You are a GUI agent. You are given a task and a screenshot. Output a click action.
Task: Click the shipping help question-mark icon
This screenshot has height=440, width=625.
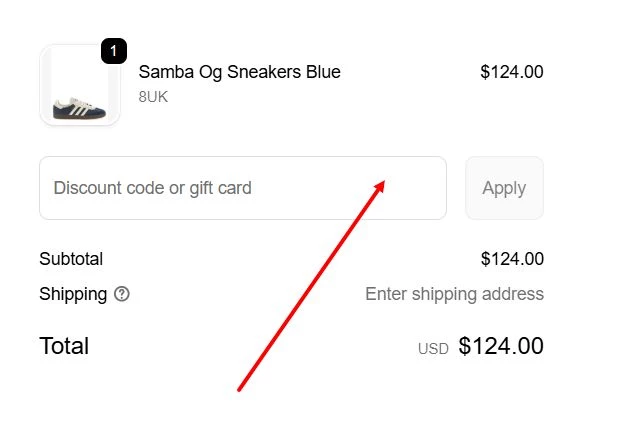[122, 294]
